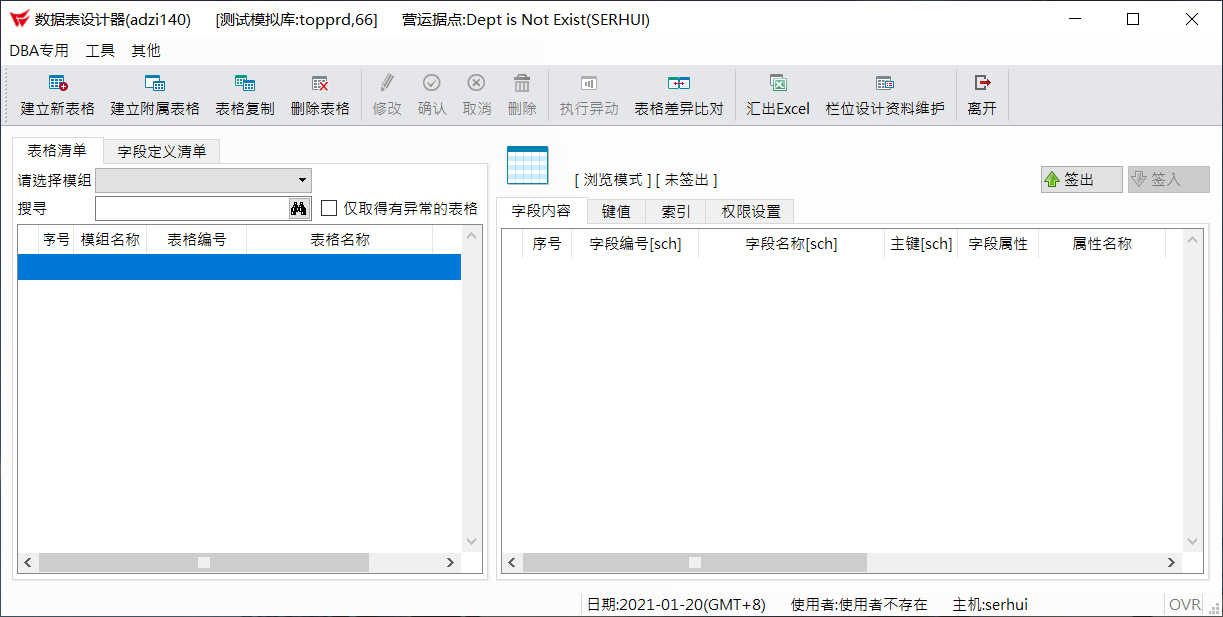Click the 执行异动 toolbar icon

(x=589, y=83)
